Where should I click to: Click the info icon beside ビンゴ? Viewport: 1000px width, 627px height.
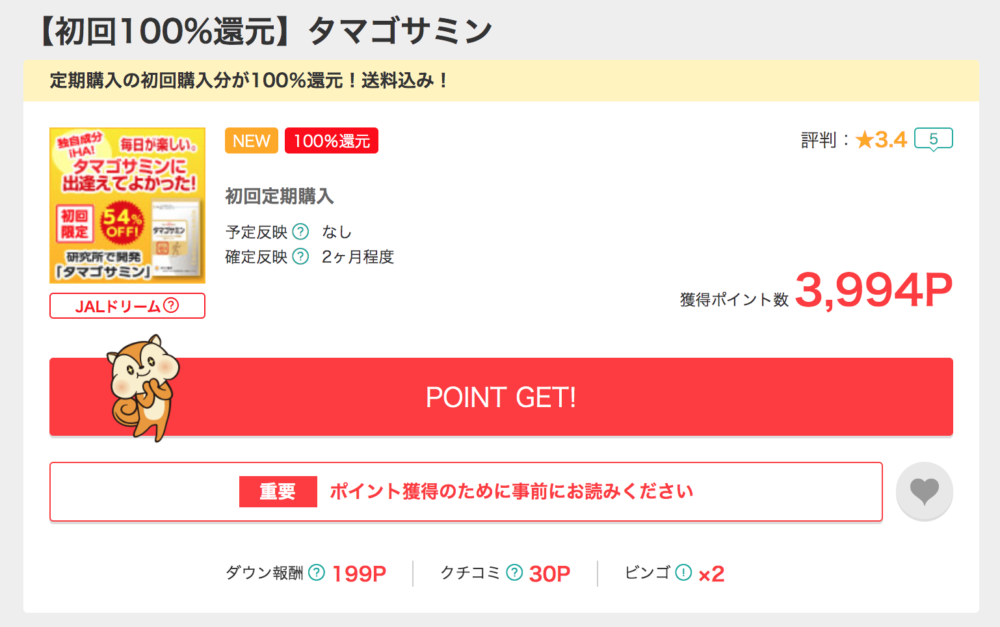pyautogui.click(x=683, y=573)
